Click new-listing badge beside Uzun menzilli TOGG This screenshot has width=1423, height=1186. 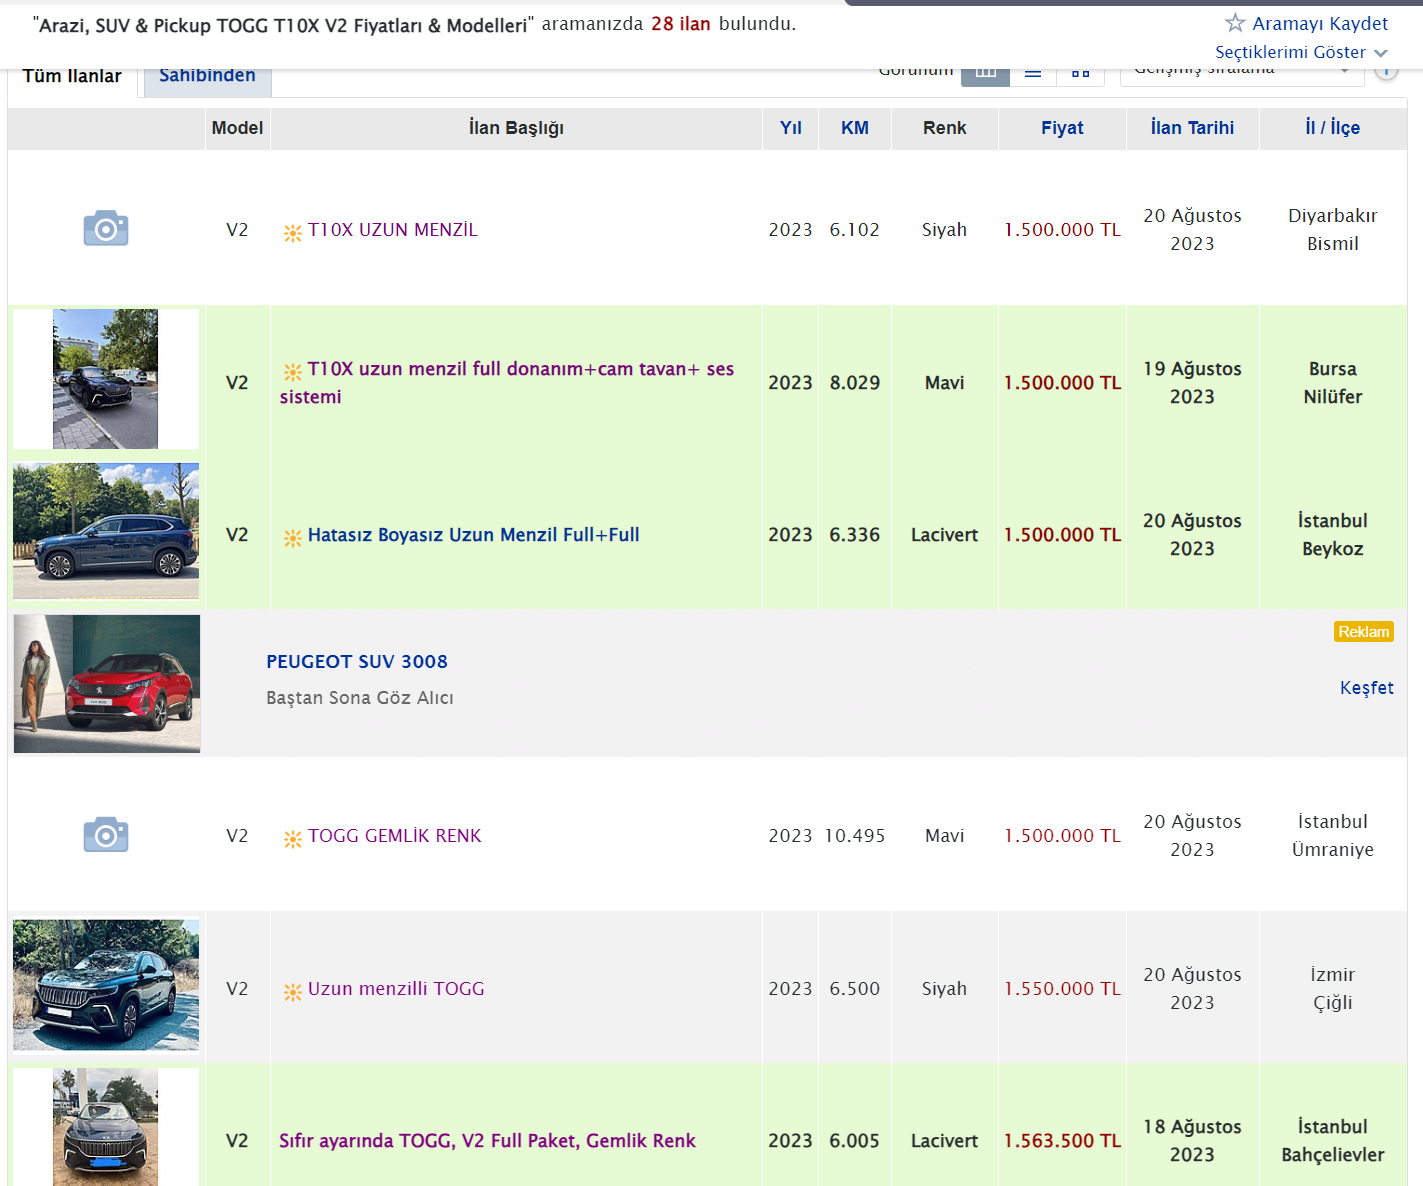(292, 991)
